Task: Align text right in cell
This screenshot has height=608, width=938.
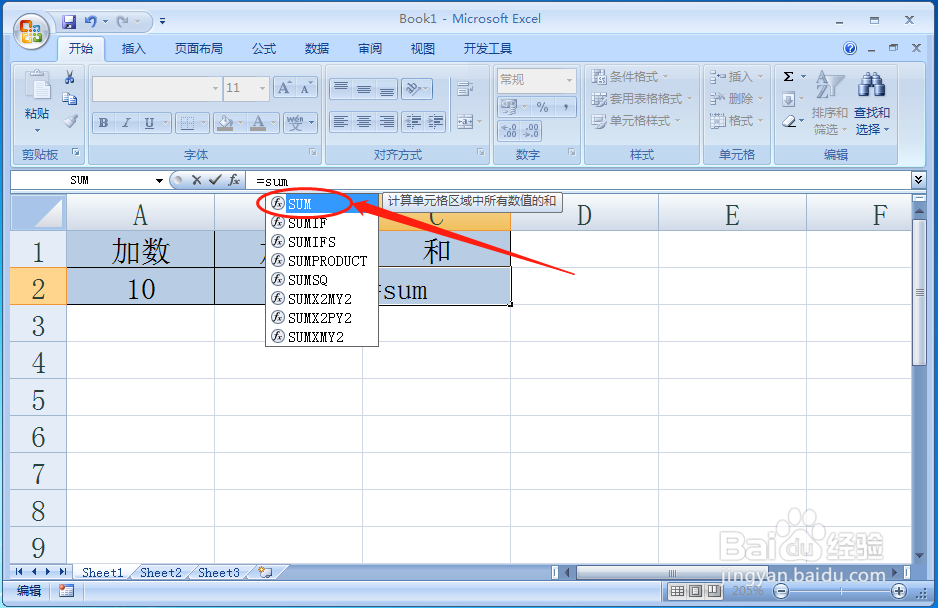Action: click(386, 122)
